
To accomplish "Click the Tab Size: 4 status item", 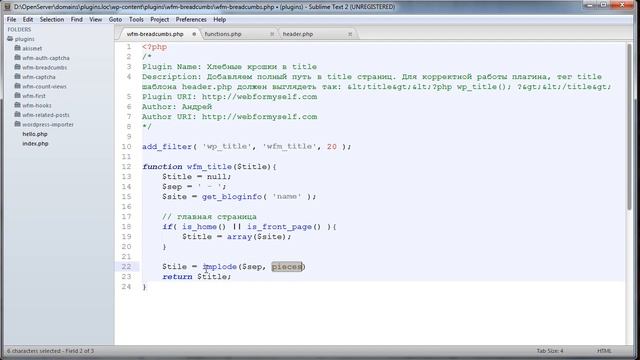I will [x=550, y=351].
